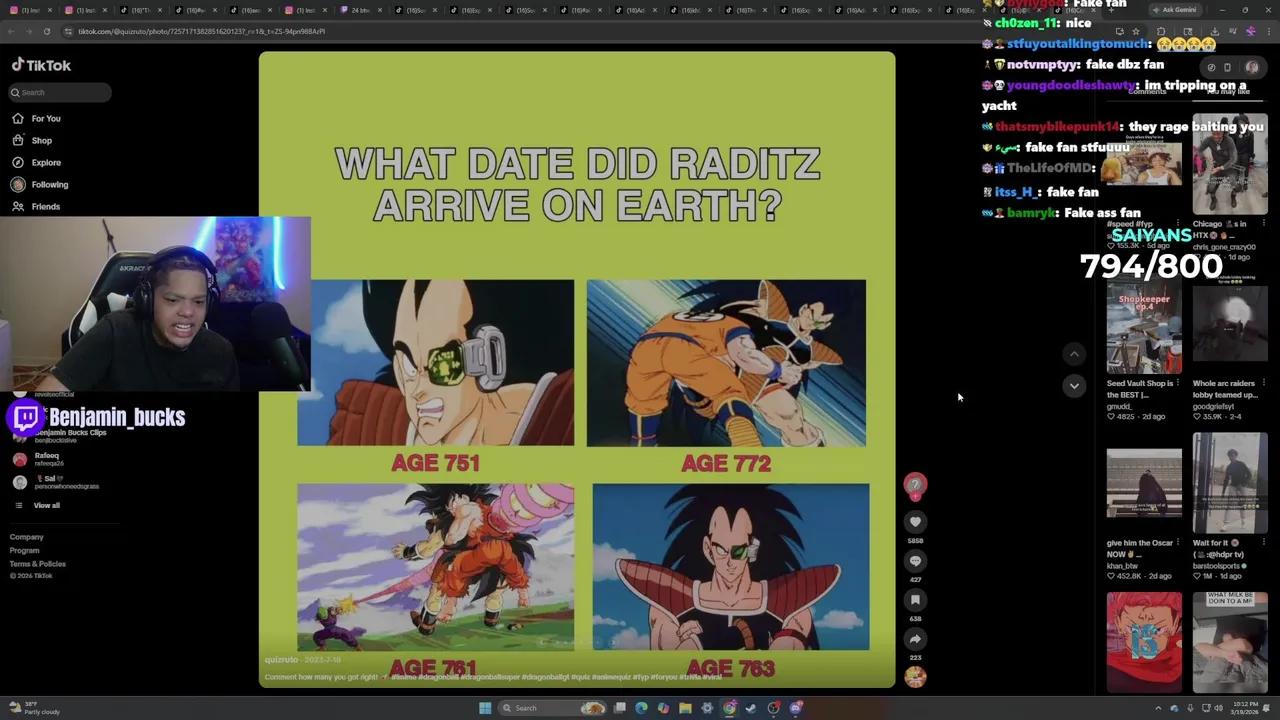Viewport: 1280px width, 720px height.
Task: Open Chrome three-dot menu
Action: tap(1267, 31)
